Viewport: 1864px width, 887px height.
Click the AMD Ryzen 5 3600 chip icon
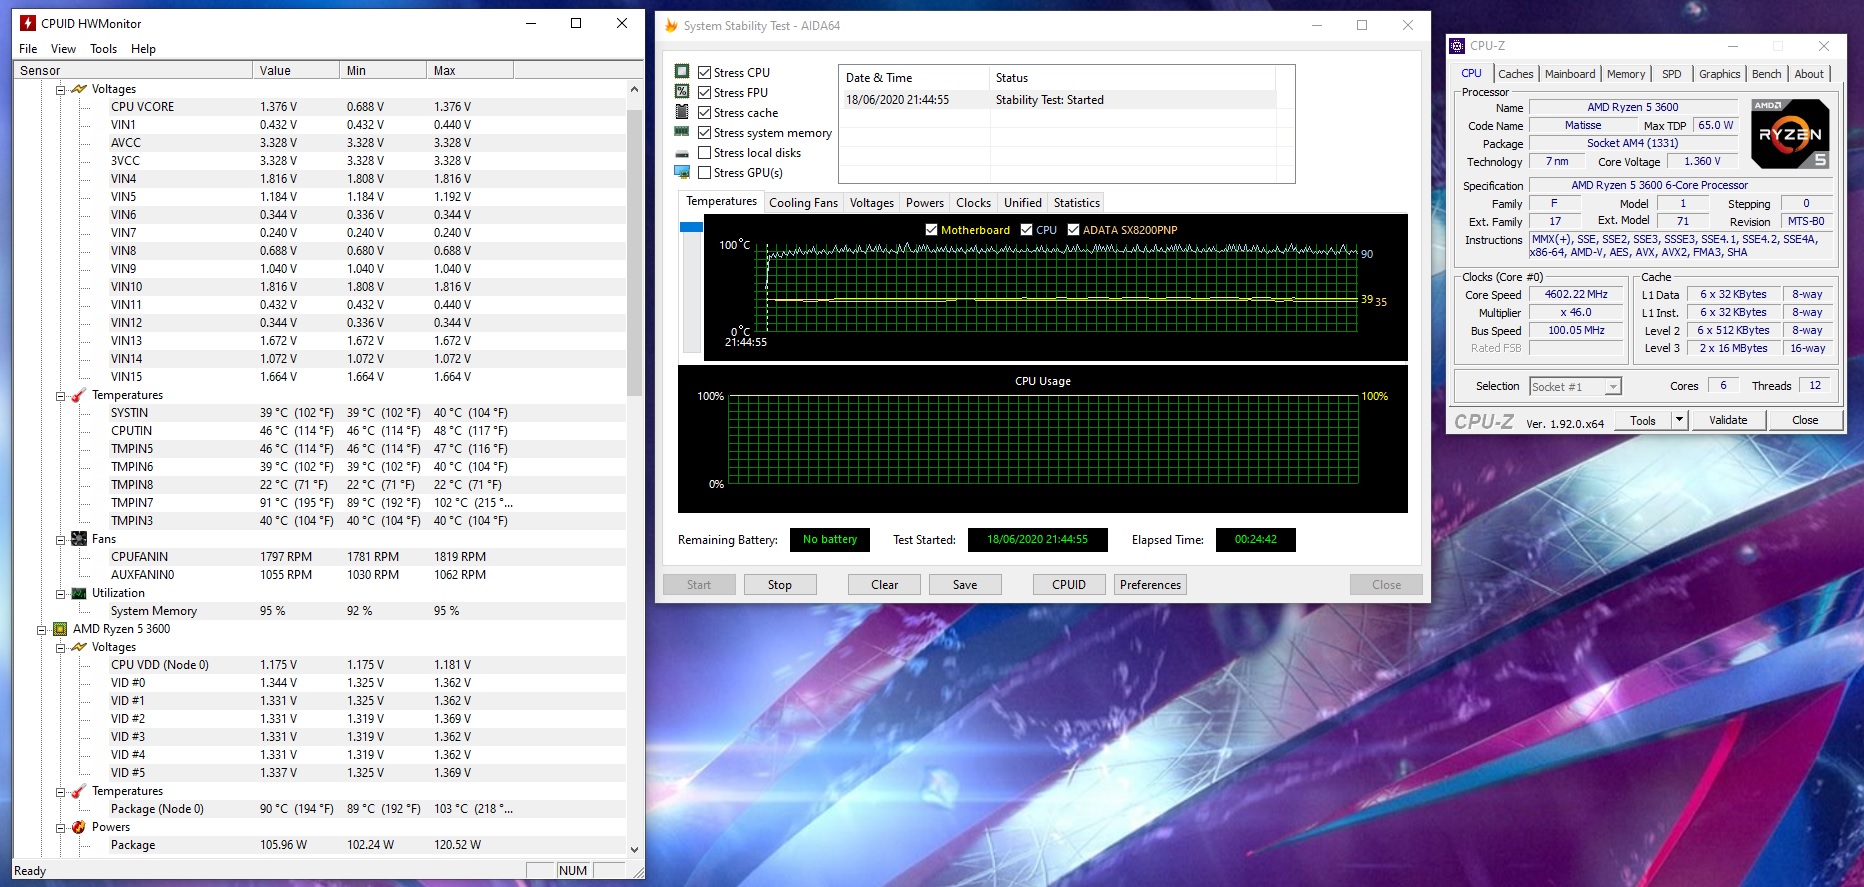pyautogui.click(x=60, y=629)
